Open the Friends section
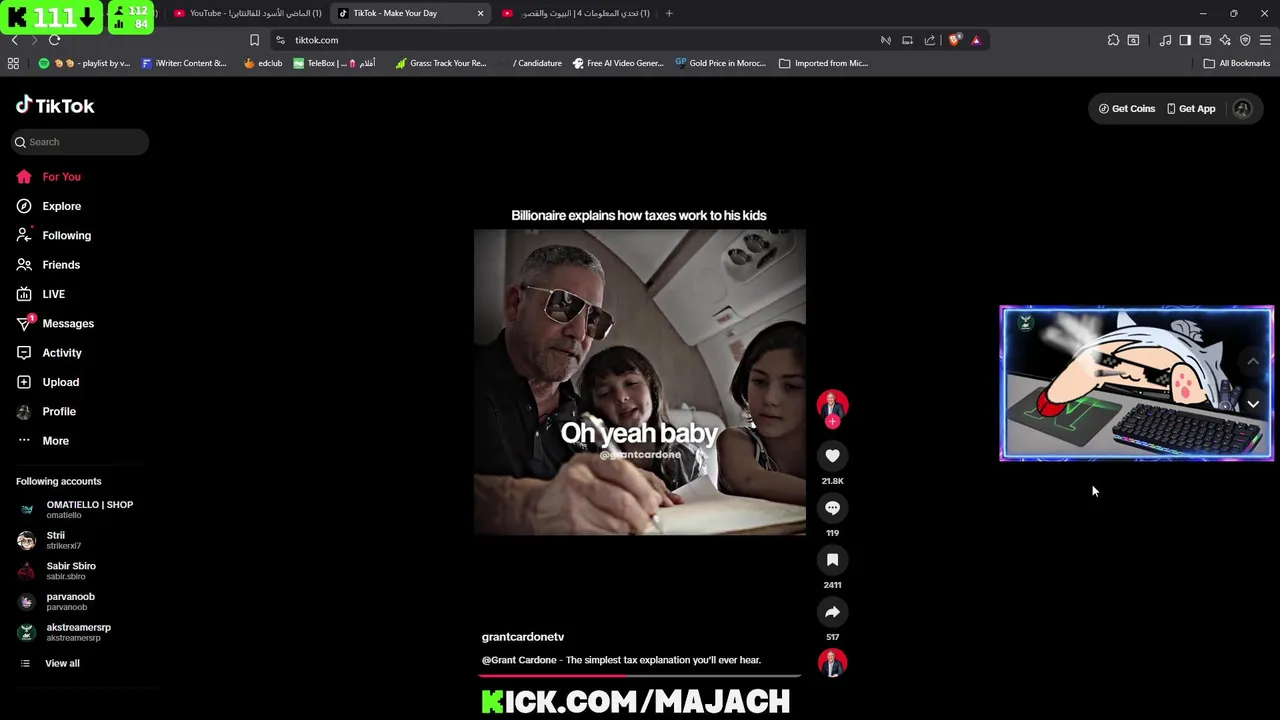The height and width of the screenshot is (720, 1280). [48, 265]
